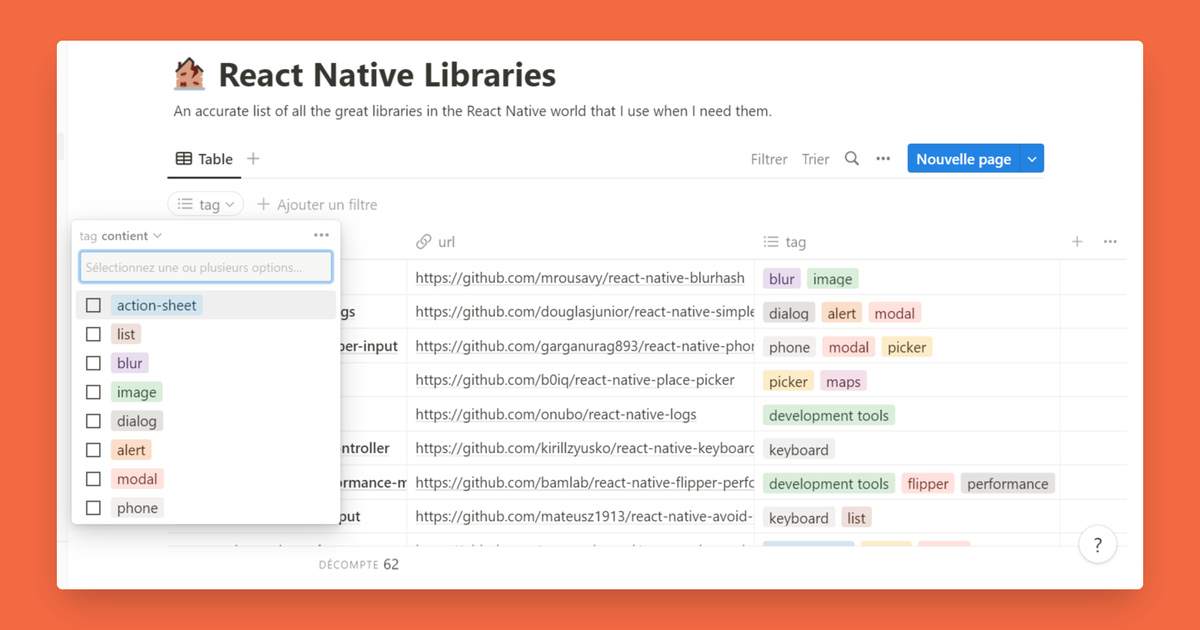Screen dimensions: 1200x630
Task: Check the alert option checkbox
Action: [93, 450]
